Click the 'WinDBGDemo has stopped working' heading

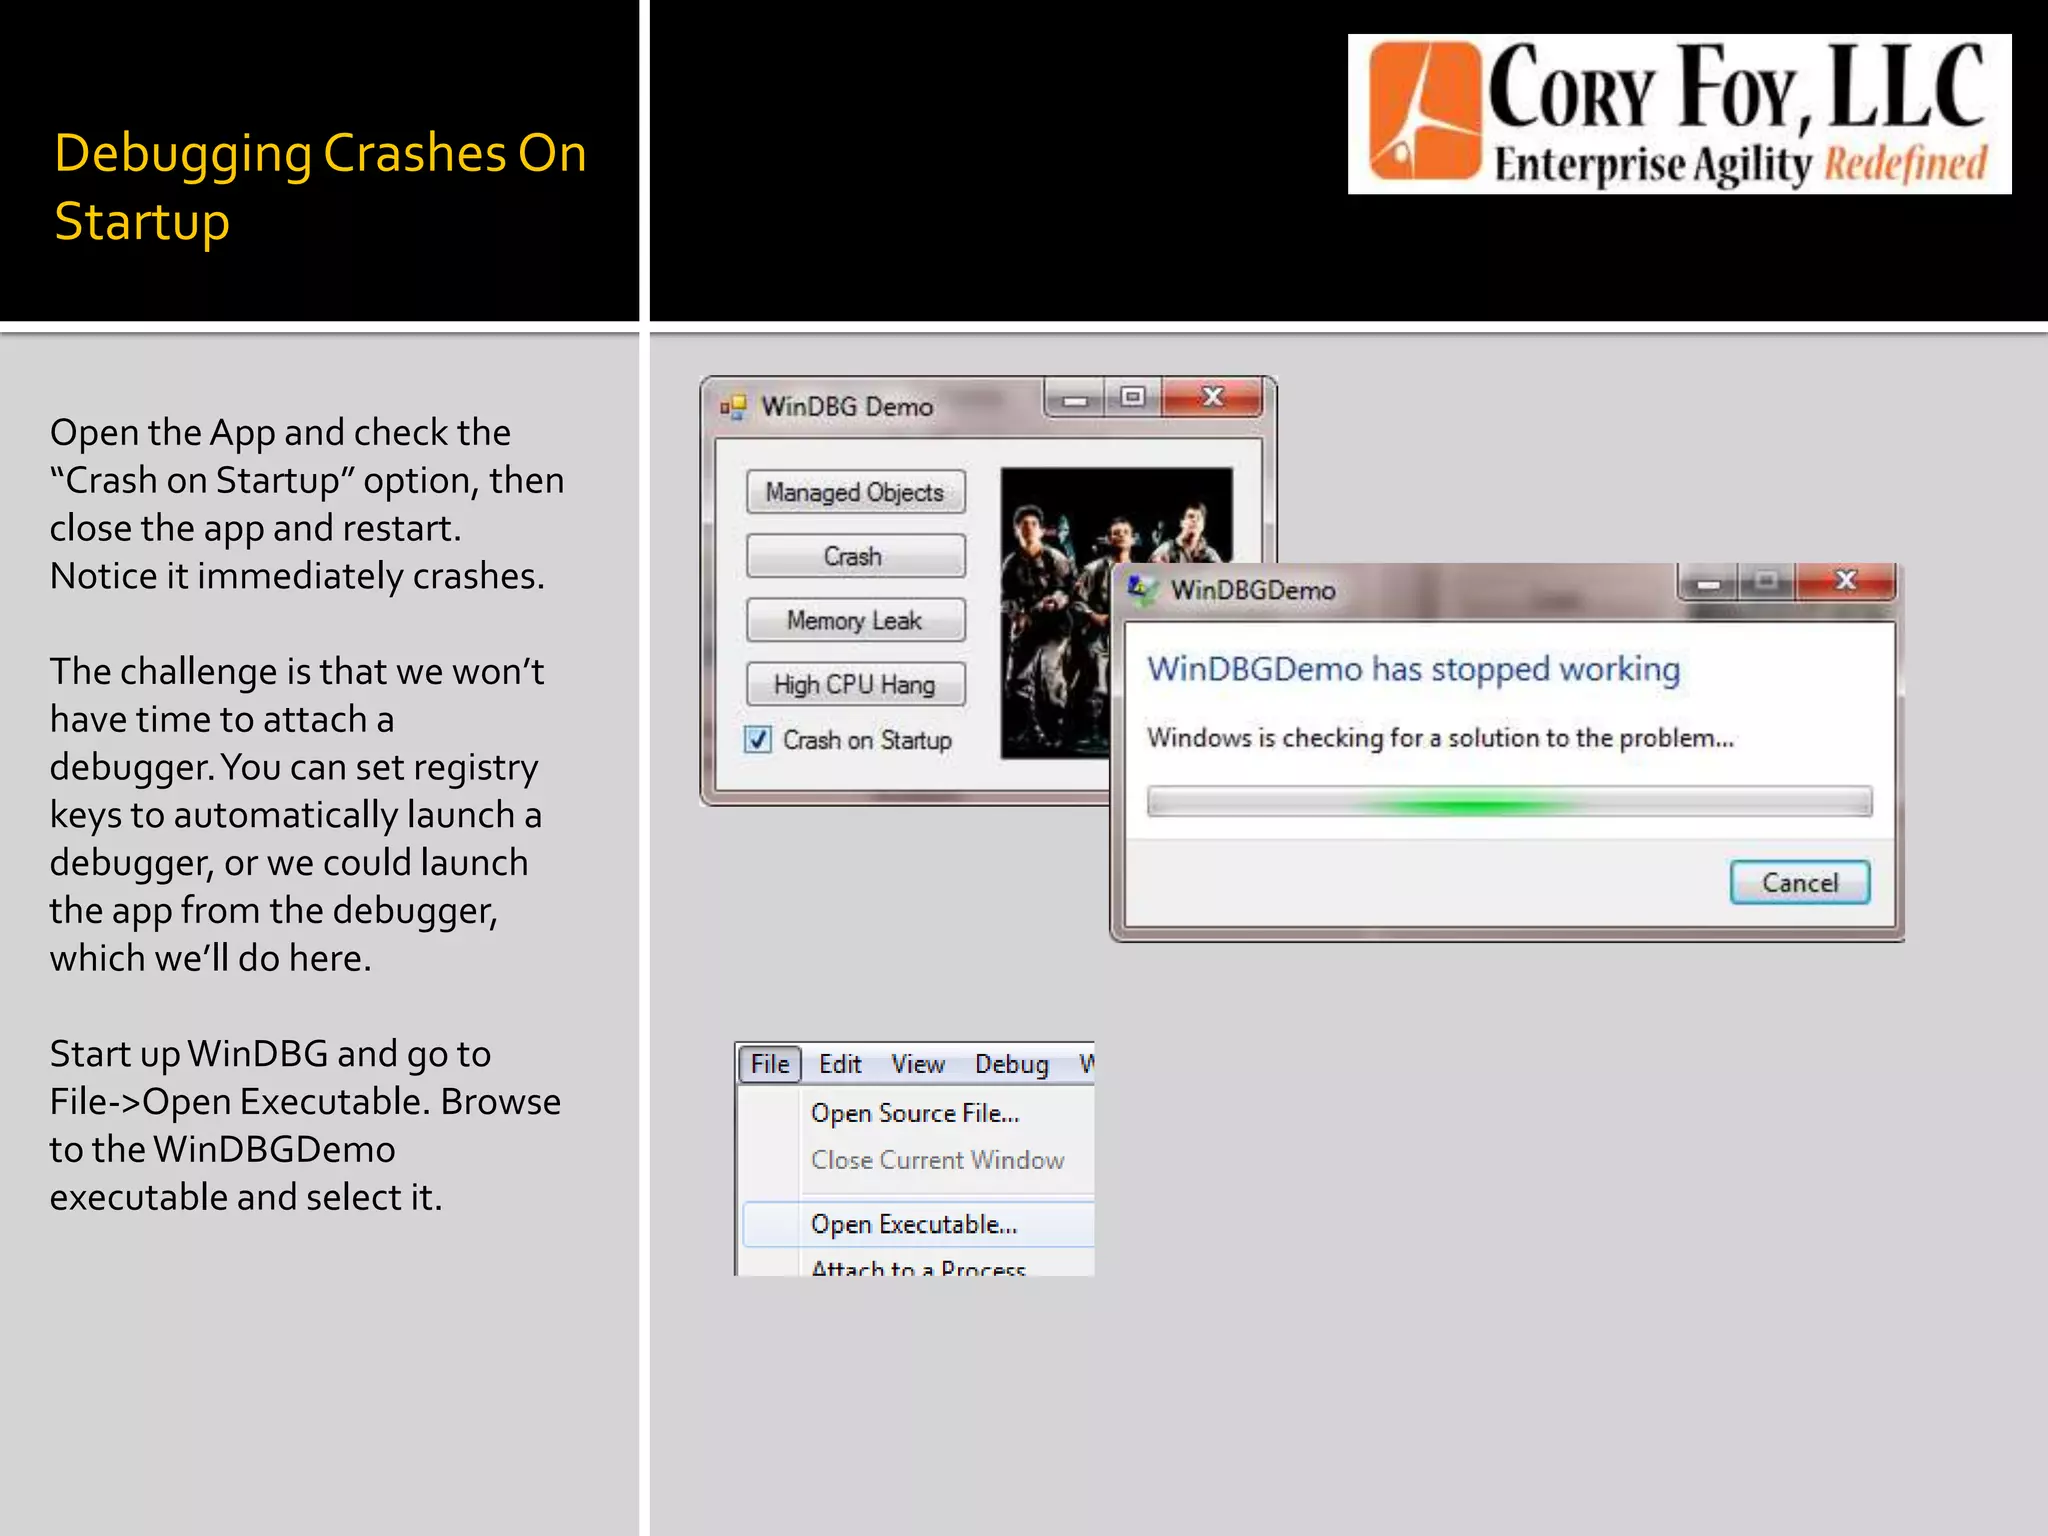(1413, 668)
